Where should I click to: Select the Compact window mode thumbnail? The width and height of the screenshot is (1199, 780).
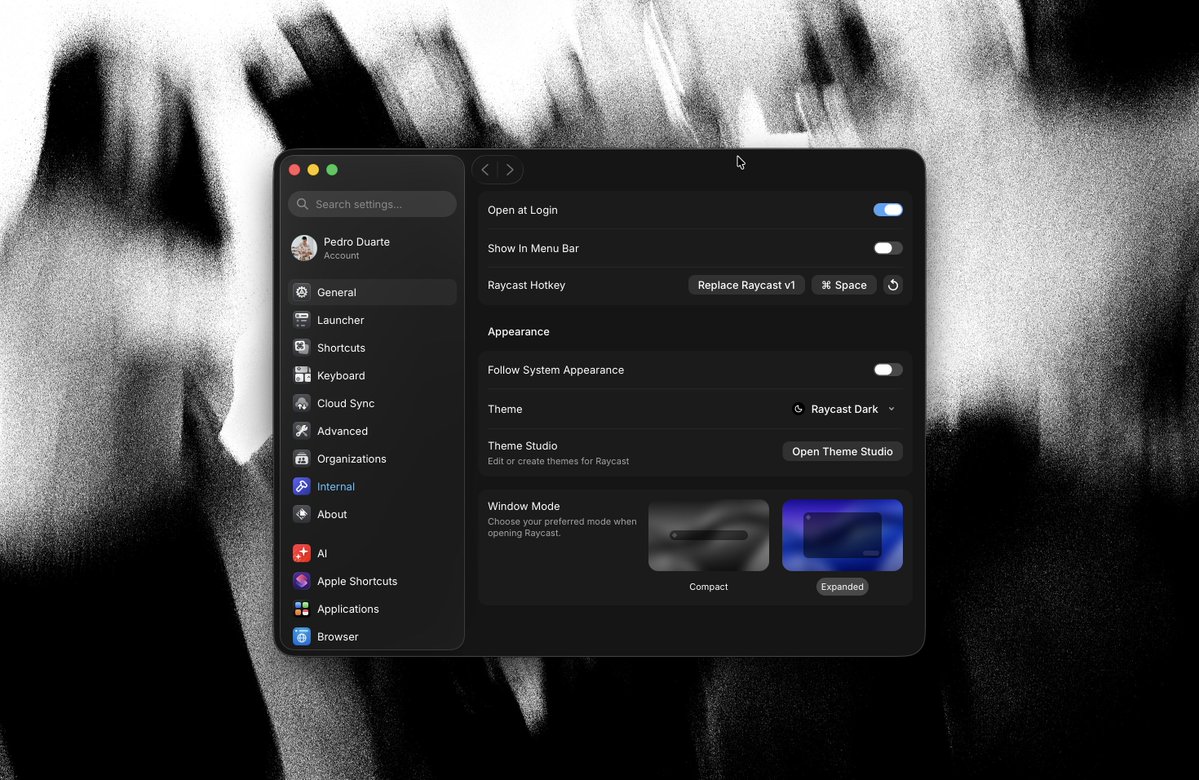708,535
